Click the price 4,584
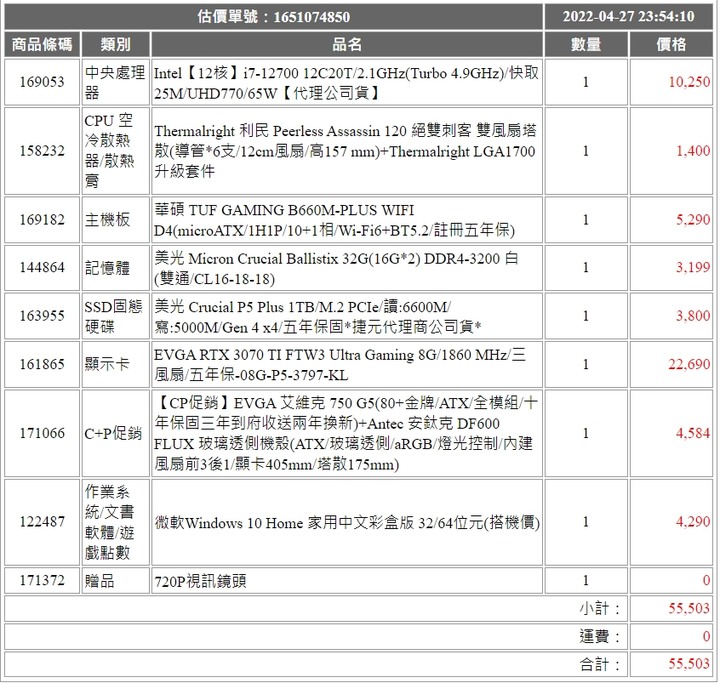The height and width of the screenshot is (683, 720). coord(693,433)
